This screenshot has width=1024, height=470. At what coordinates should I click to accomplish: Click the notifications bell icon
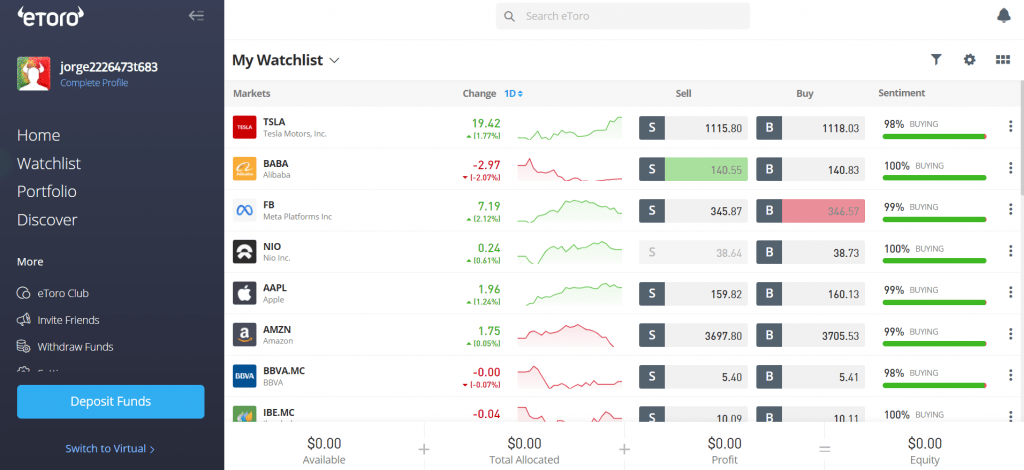pyautogui.click(x=1003, y=15)
